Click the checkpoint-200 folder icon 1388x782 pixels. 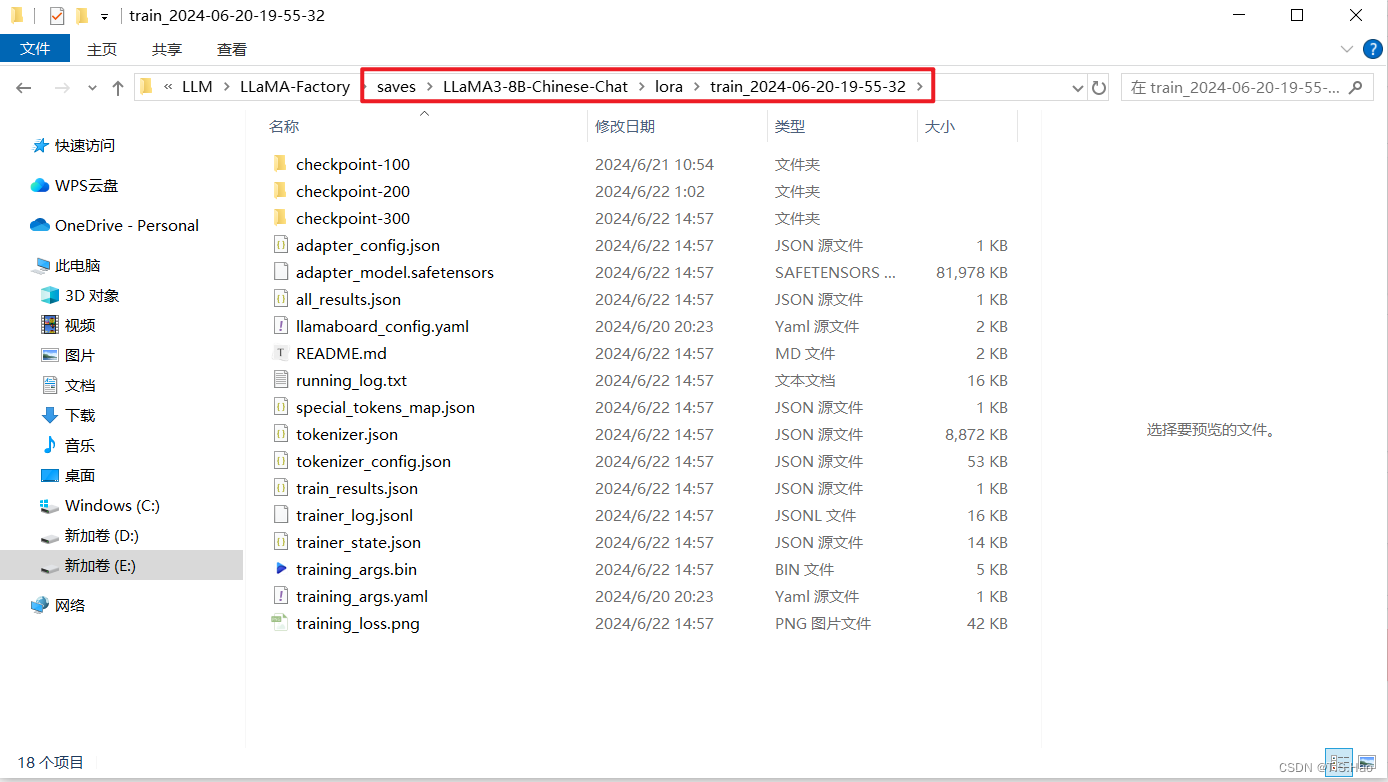[280, 191]
